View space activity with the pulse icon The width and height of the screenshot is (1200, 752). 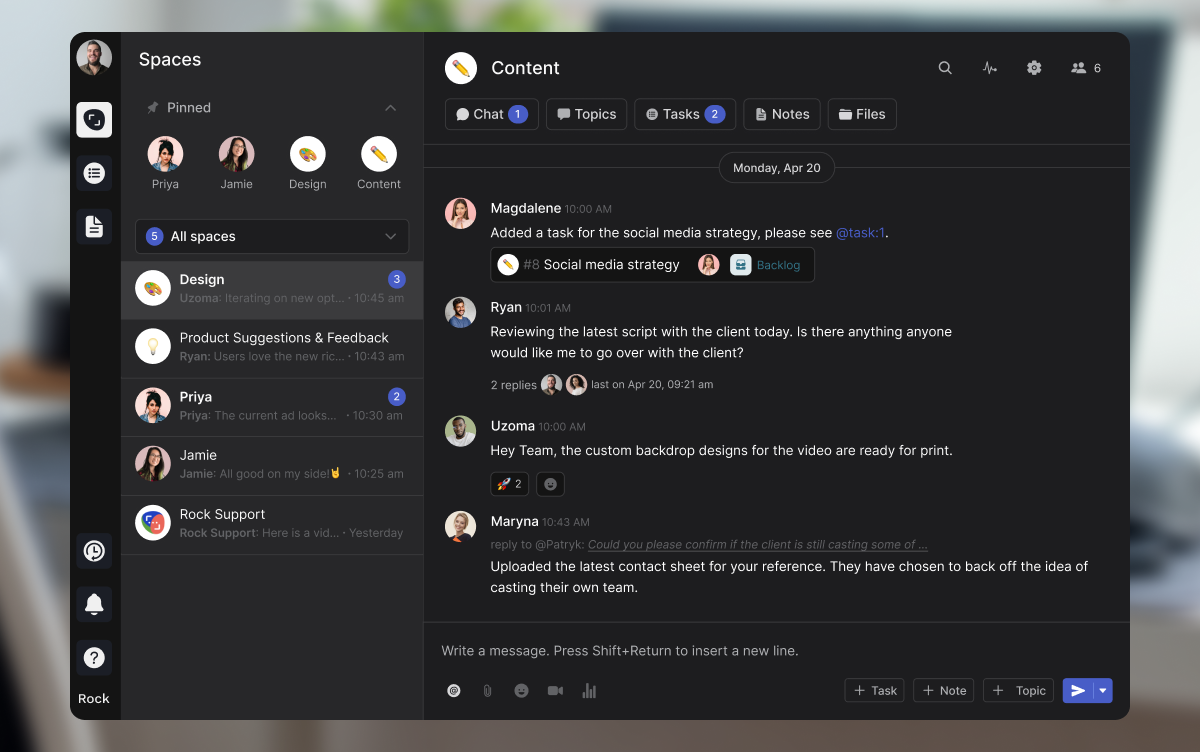pyautogui.click(x=990, y=67)
